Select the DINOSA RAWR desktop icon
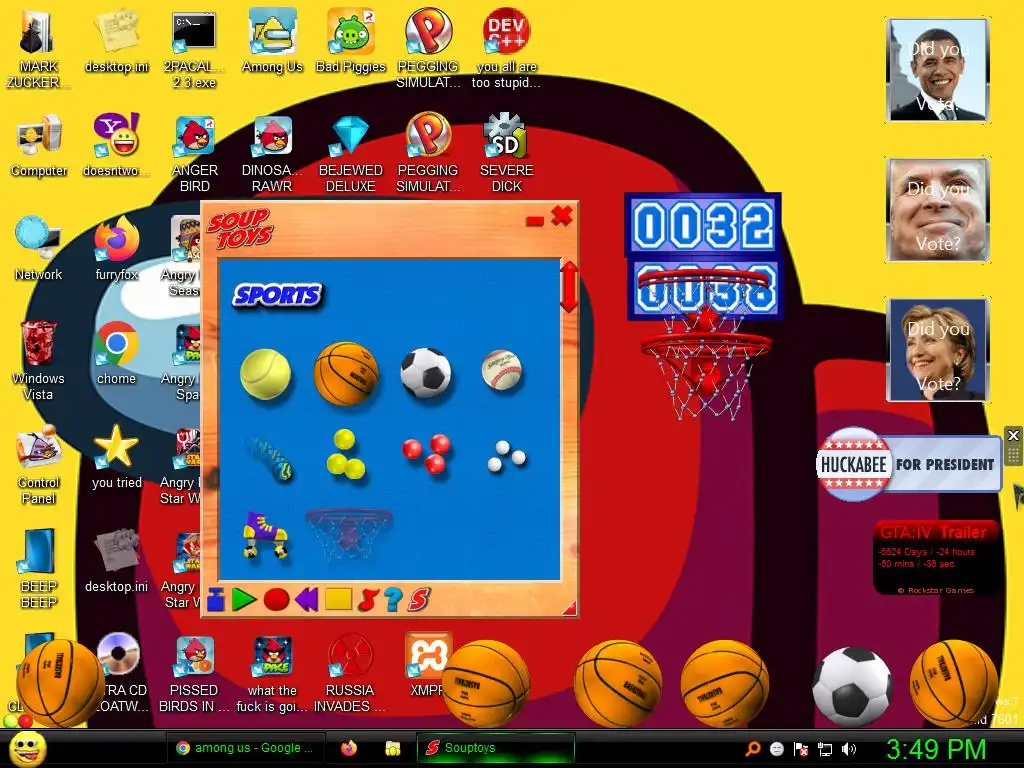This screenshot has width=1024, height=768. pyautogui.click(x=272, y=153)
